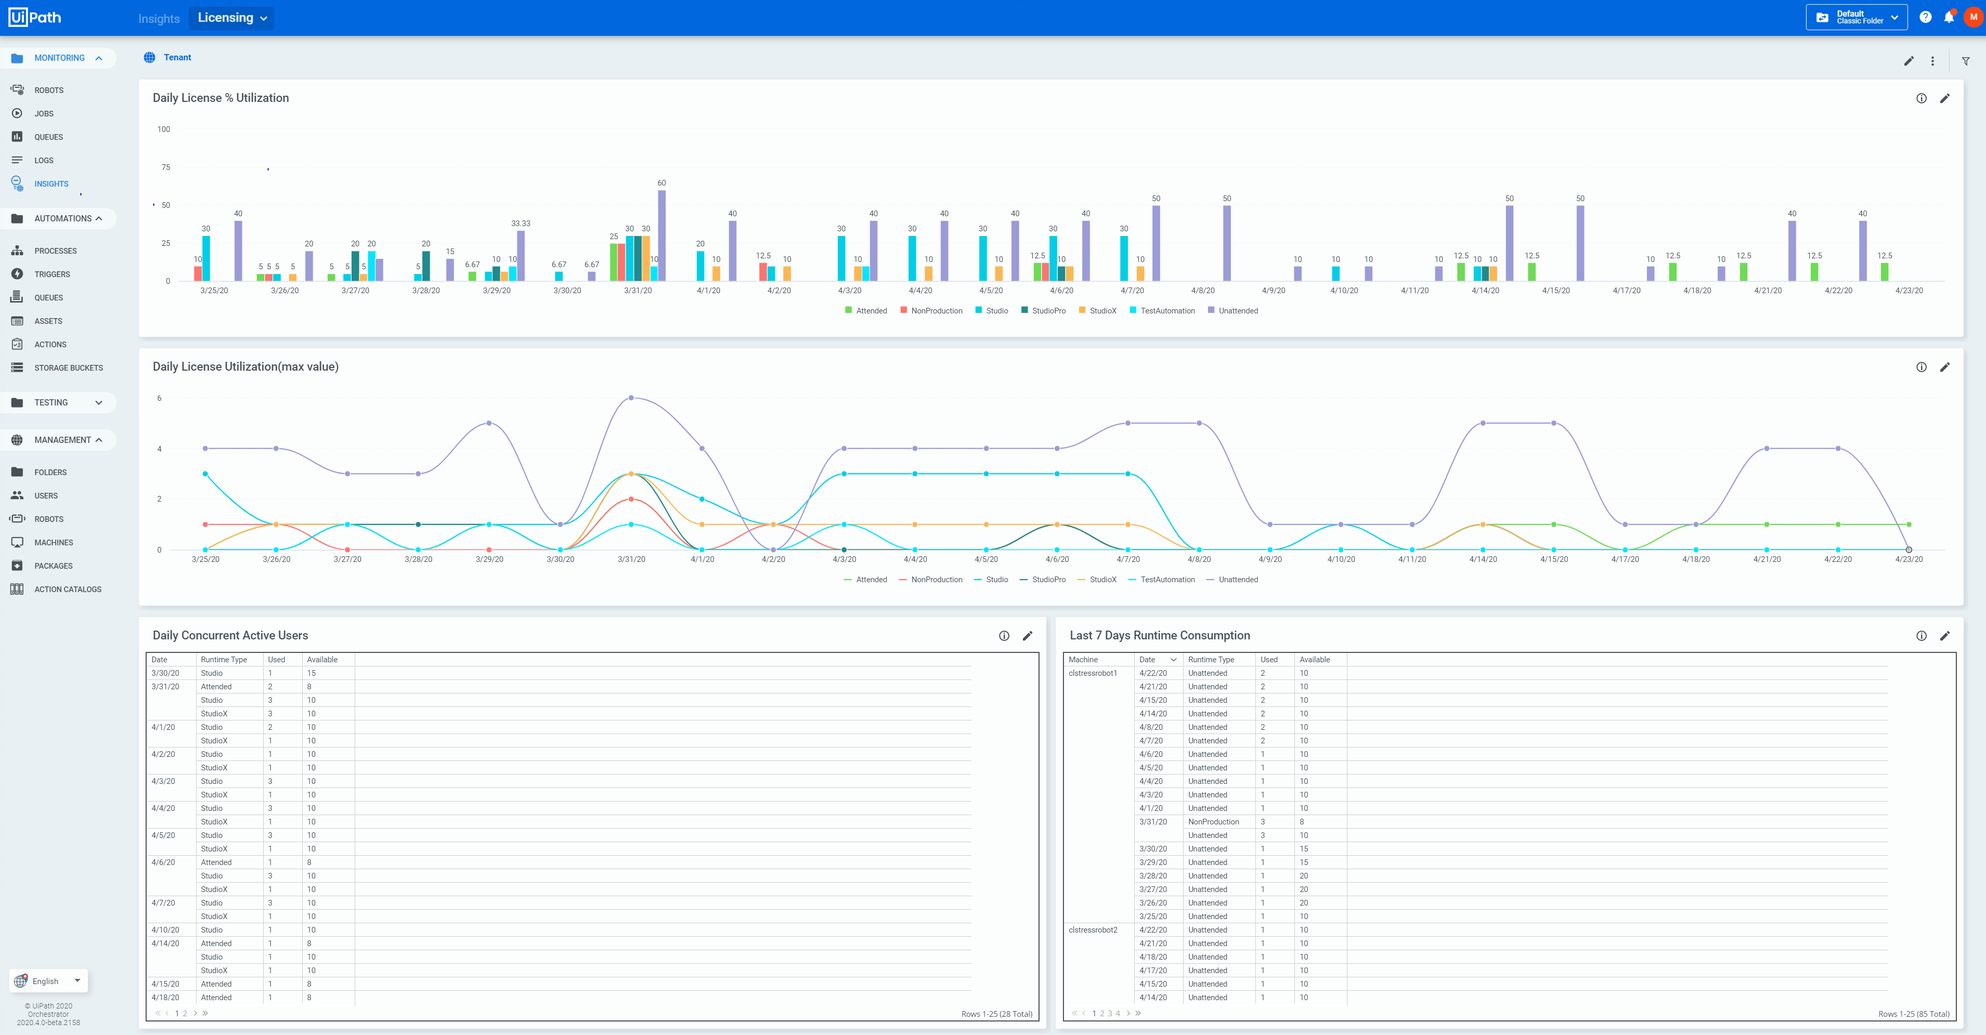
Task: Toggle NonProduction series in bar chart legend
Action: click(931, 311)
